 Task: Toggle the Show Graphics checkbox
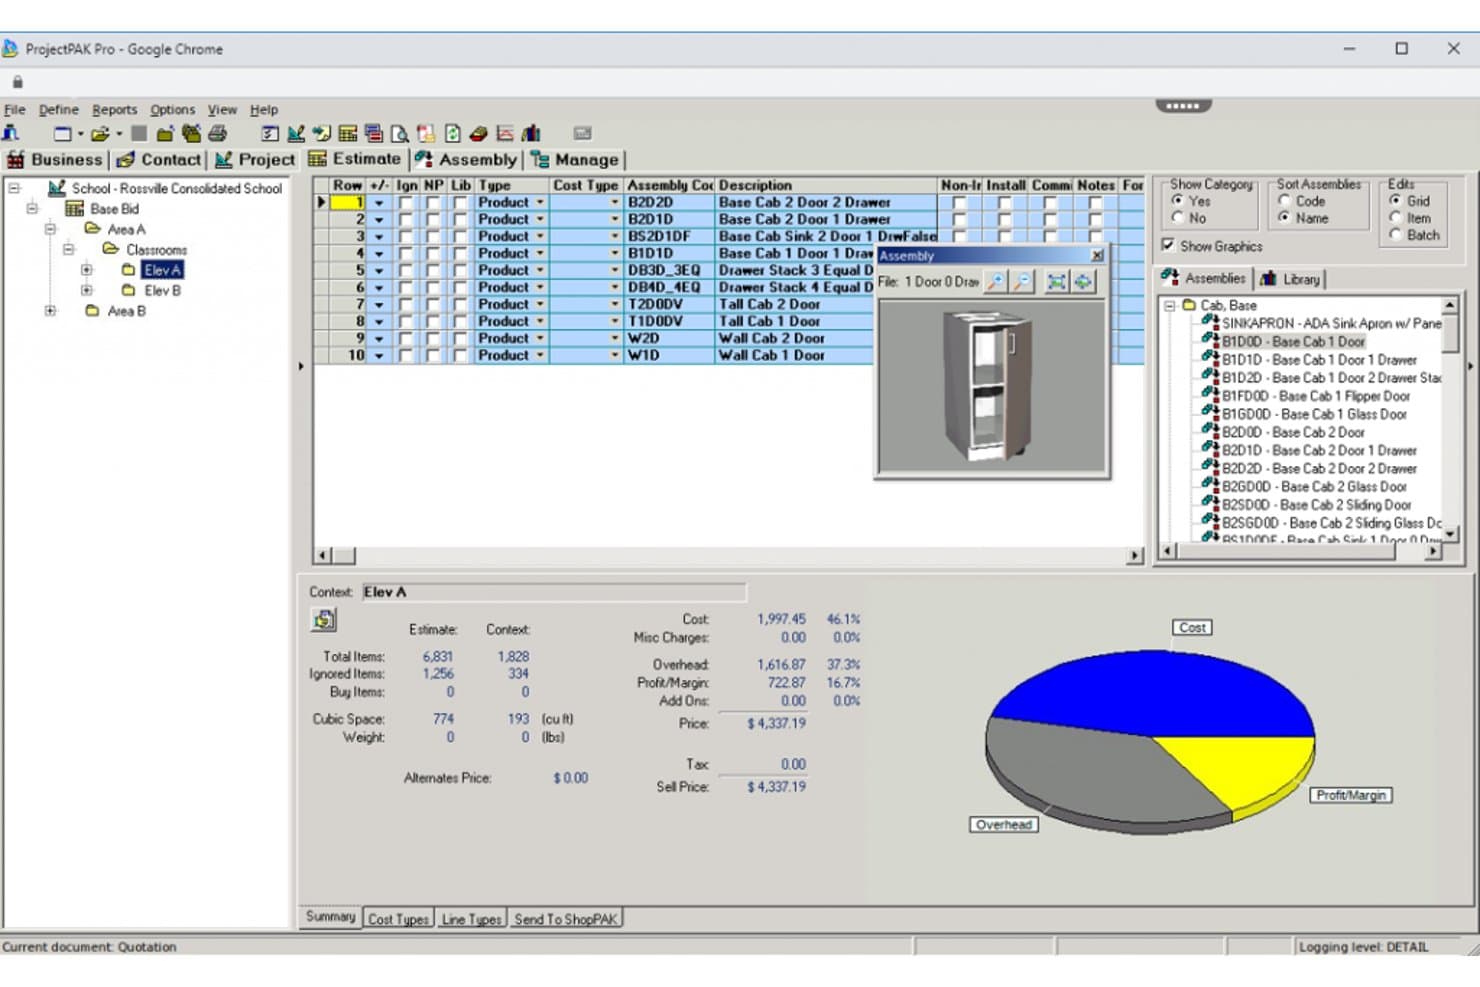pyautogui.click(x=1168, y=245)
